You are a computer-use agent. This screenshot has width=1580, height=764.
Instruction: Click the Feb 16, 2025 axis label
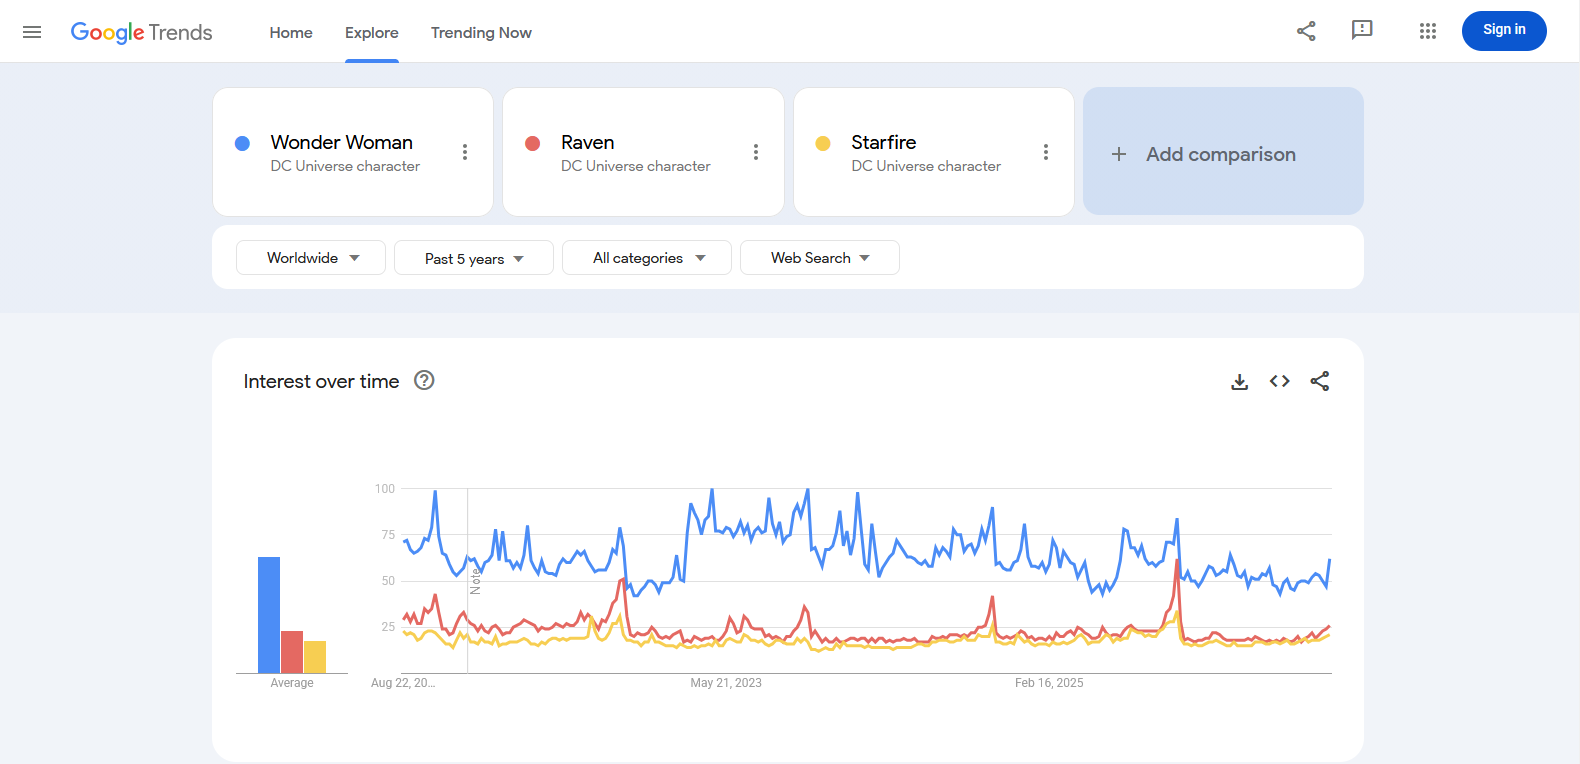tap(1049, 683)
